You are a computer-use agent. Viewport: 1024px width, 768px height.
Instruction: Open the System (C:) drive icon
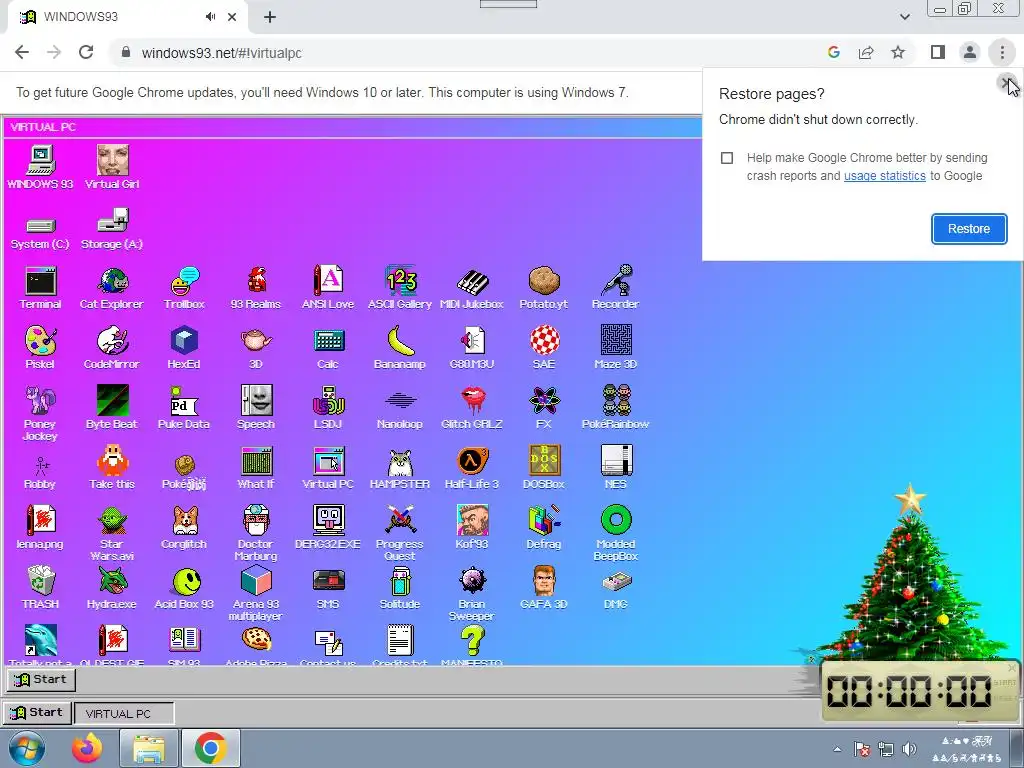tap(40, 233)
